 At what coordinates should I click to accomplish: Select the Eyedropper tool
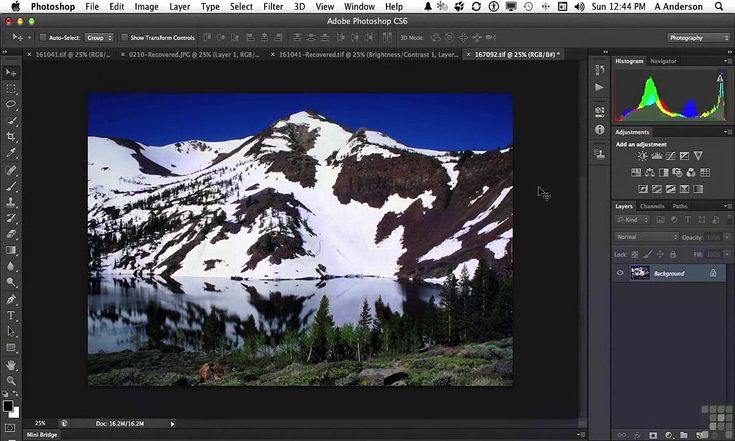10,152
